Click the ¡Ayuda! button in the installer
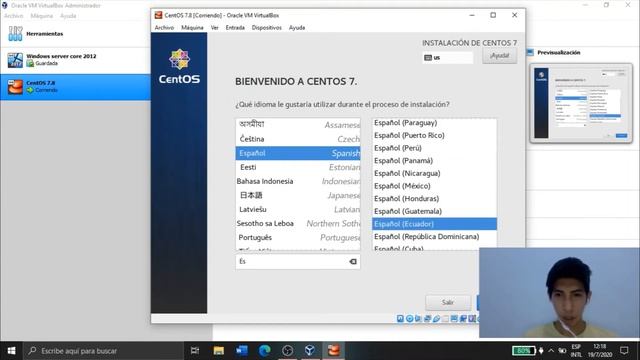This screenshot has height=360, width=640. (x=500, y=56)
